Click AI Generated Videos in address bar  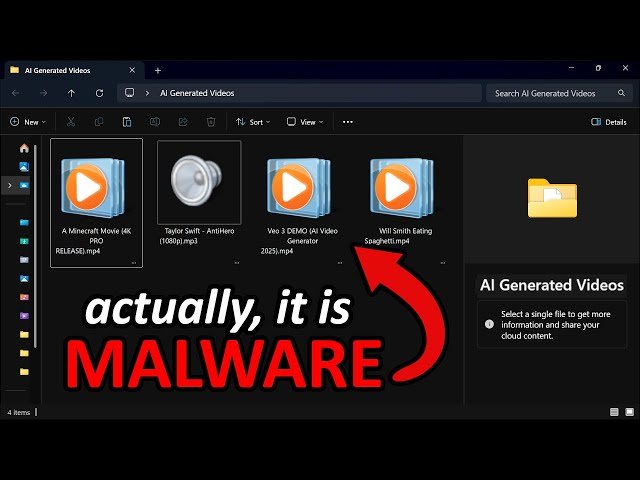point(197,93)
